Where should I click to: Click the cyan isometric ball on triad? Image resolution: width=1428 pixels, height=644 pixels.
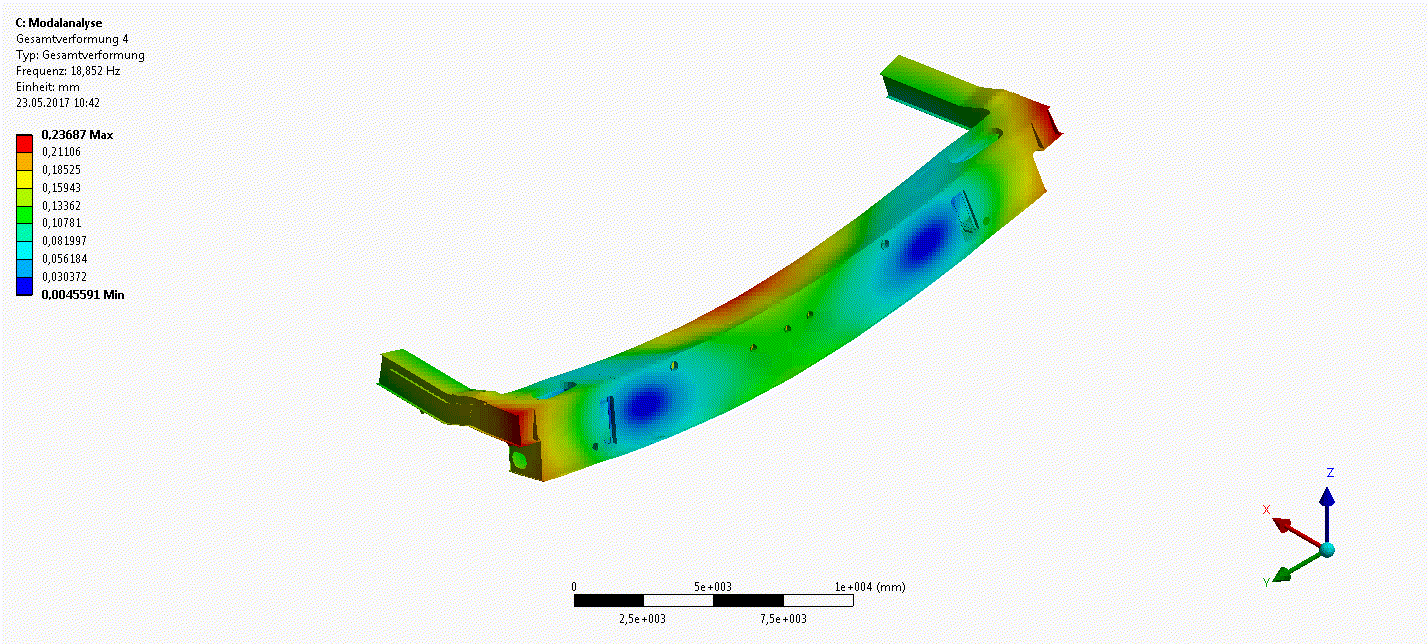click(x=1327, y=549)
